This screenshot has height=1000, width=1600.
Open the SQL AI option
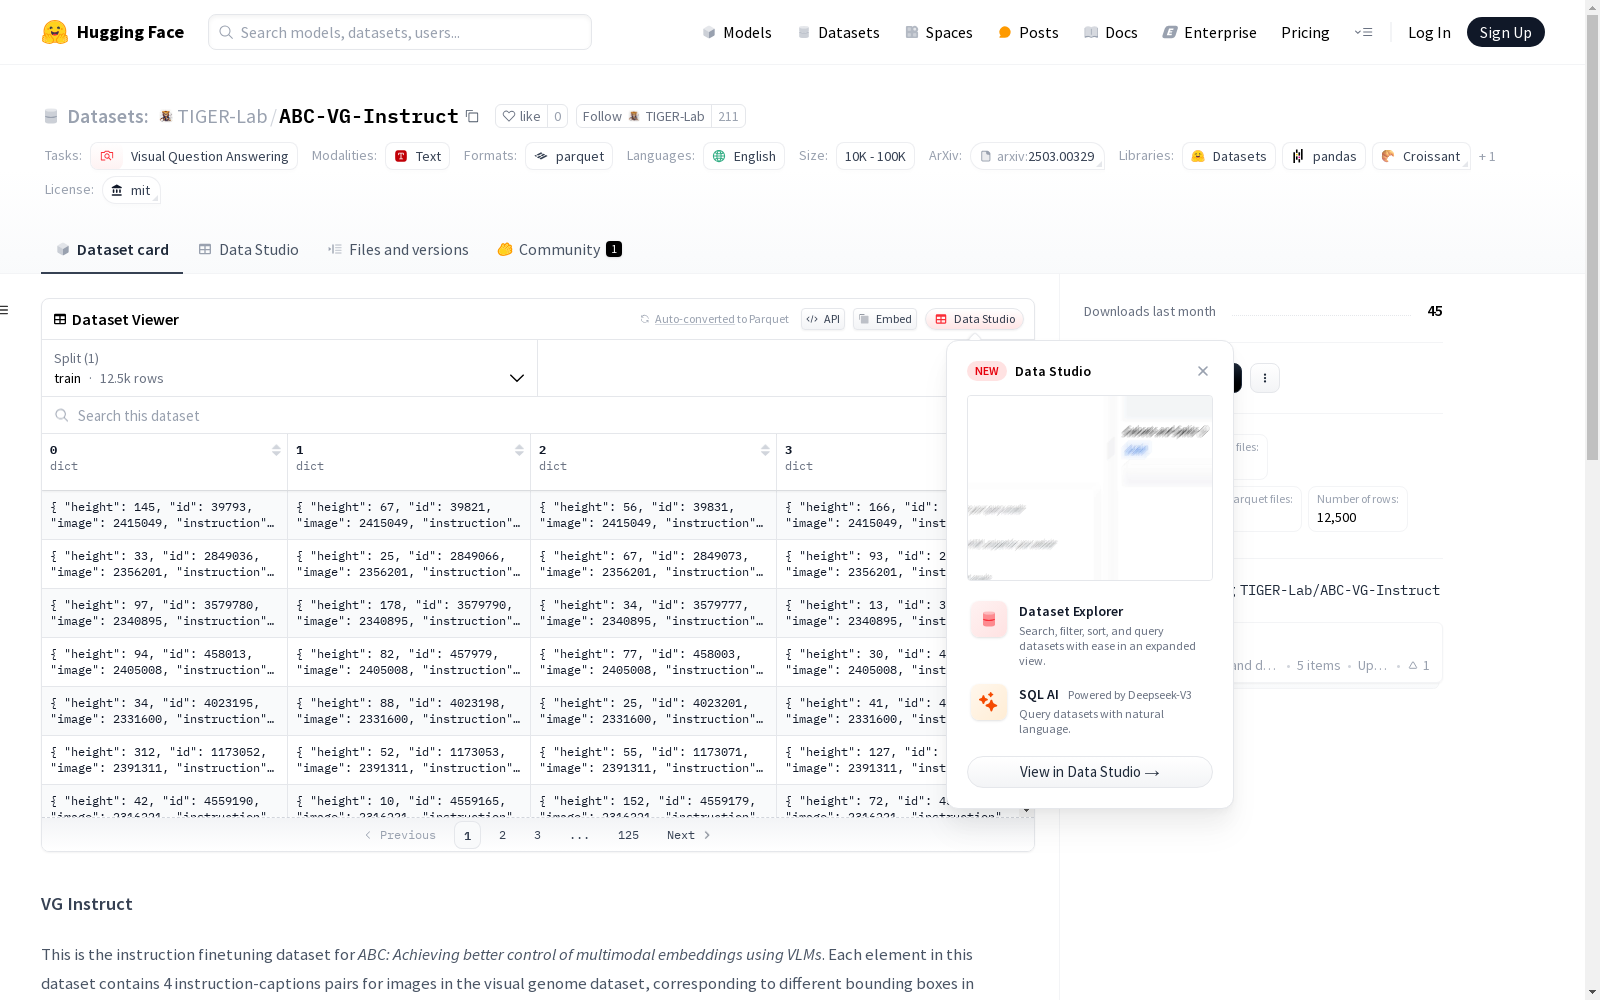click(x=1090, y=711)
